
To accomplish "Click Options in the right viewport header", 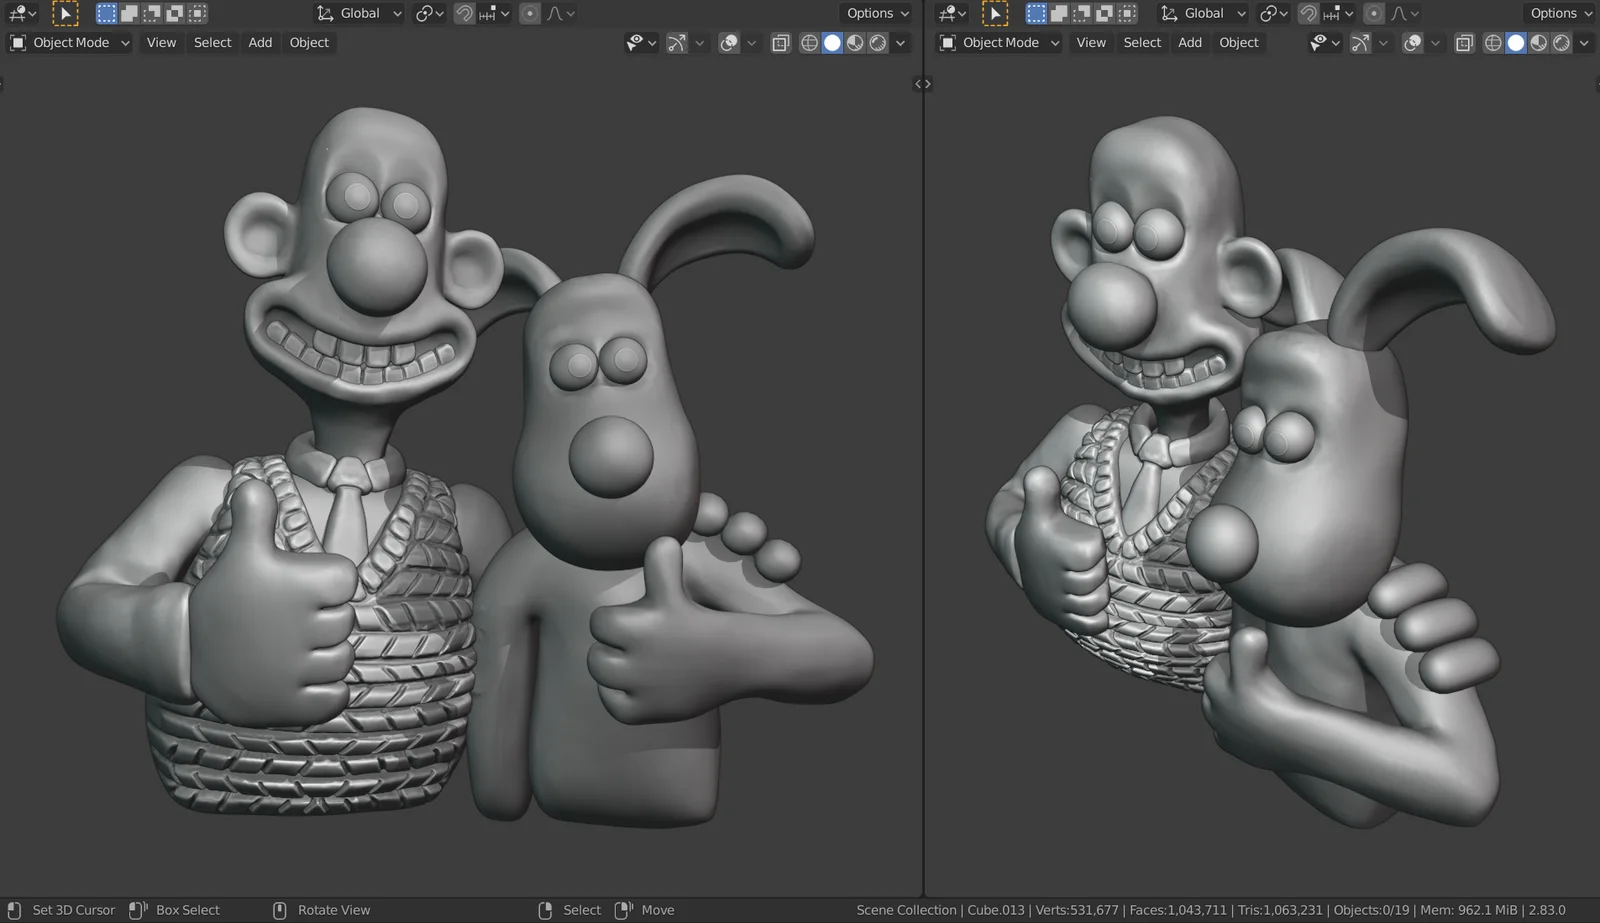I will (1558, 13).
